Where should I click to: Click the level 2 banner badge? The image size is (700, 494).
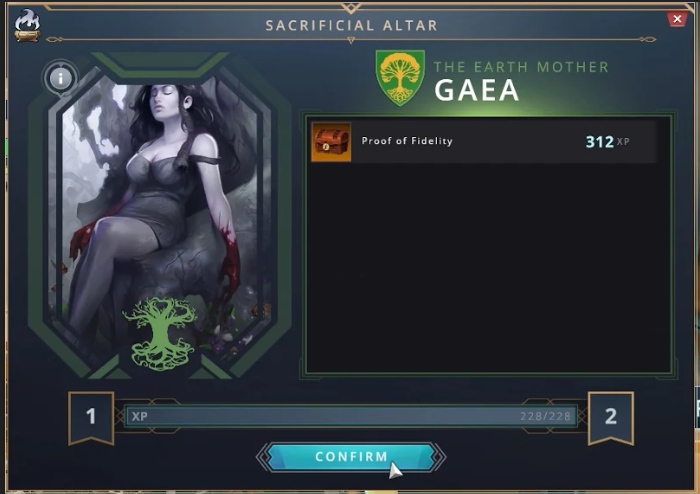coord(610,418)
